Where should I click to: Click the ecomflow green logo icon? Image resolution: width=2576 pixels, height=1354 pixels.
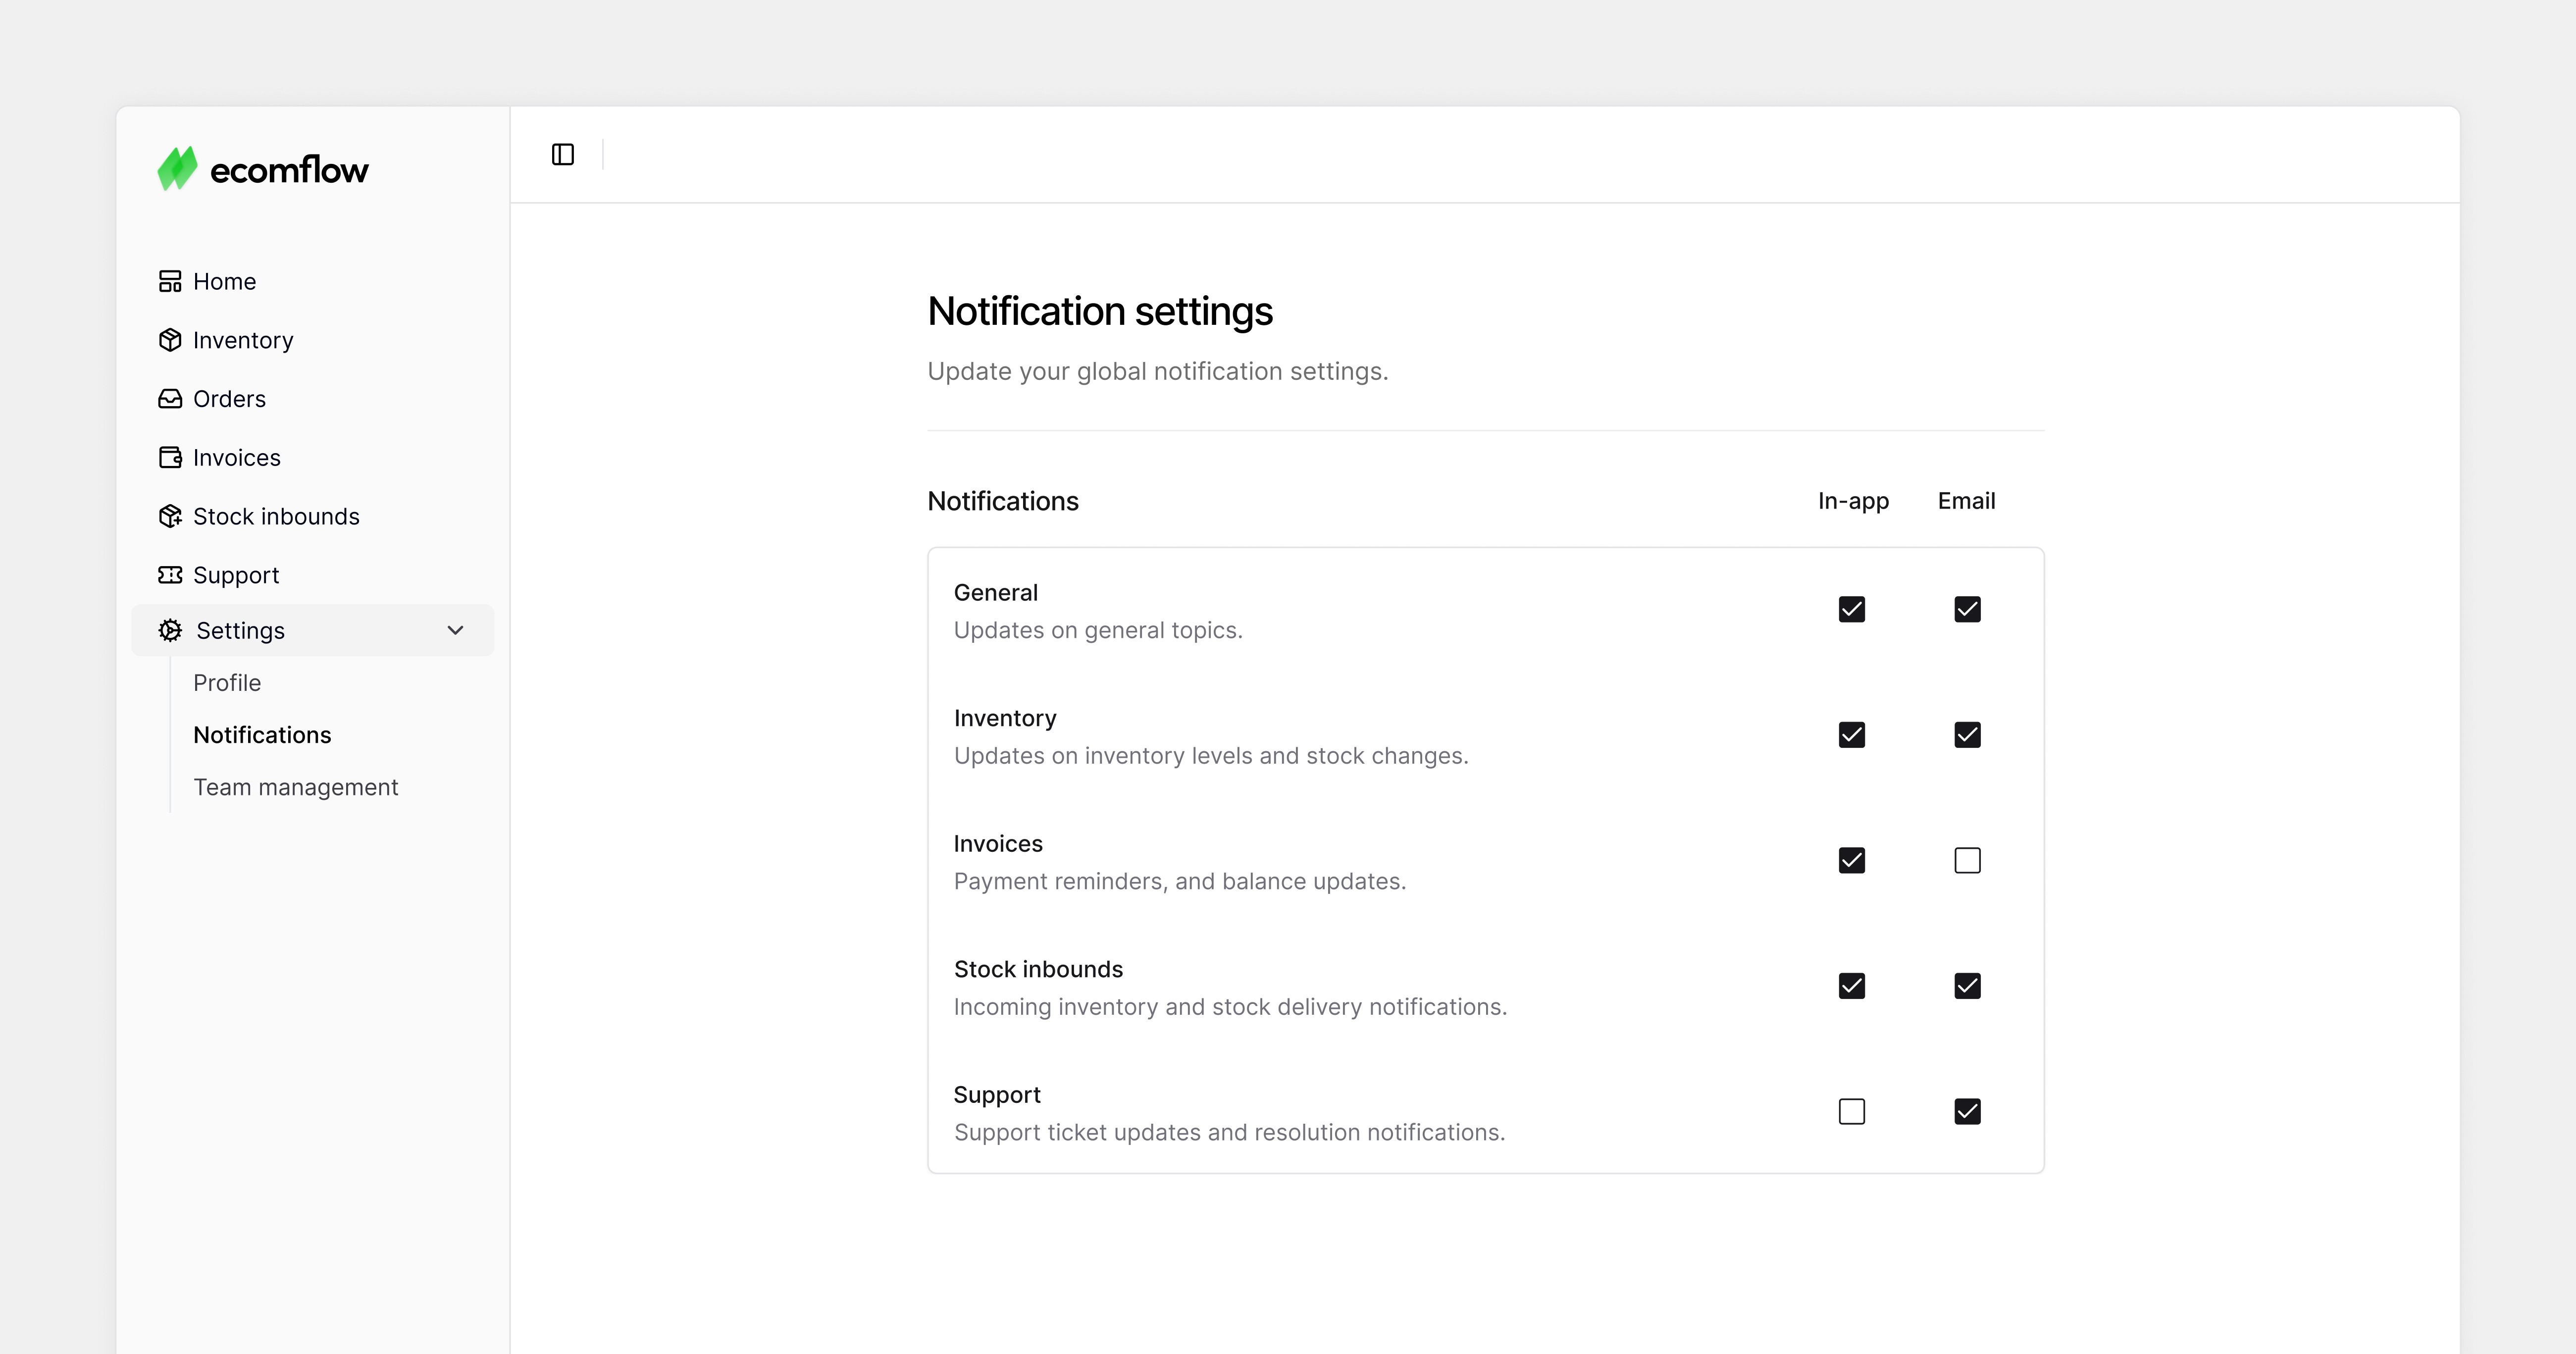pyautogui.click(x=178, y=168)
